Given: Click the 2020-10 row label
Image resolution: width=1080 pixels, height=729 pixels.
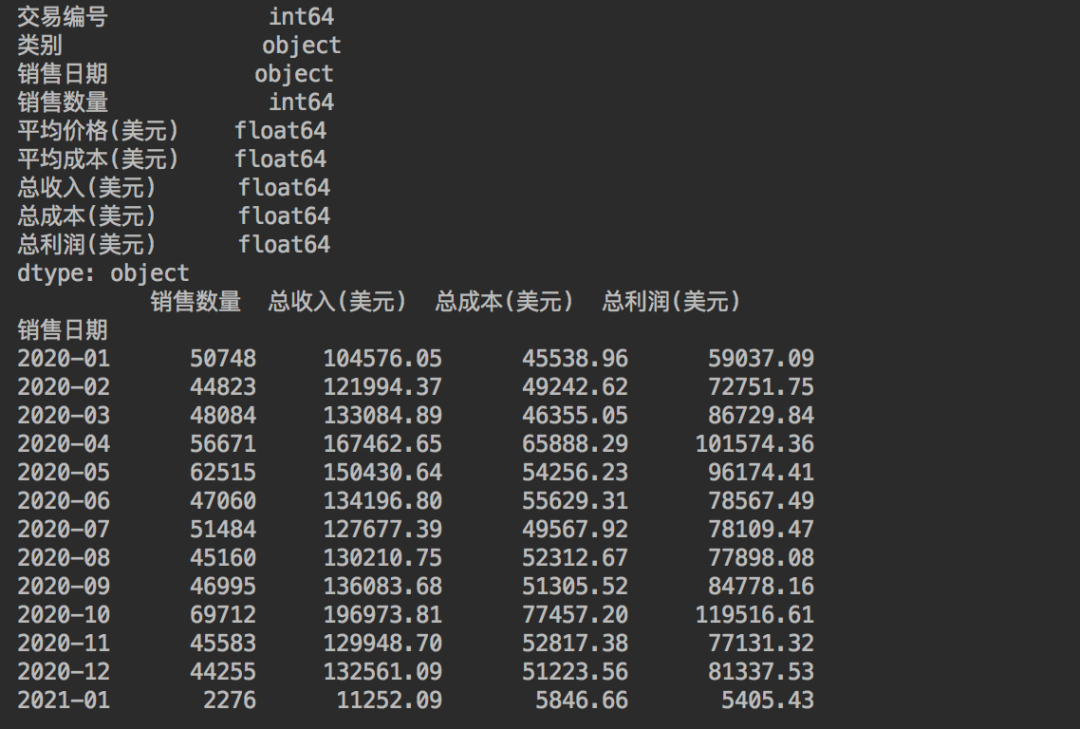Looking at the screenshot, I should coord(63,615).
